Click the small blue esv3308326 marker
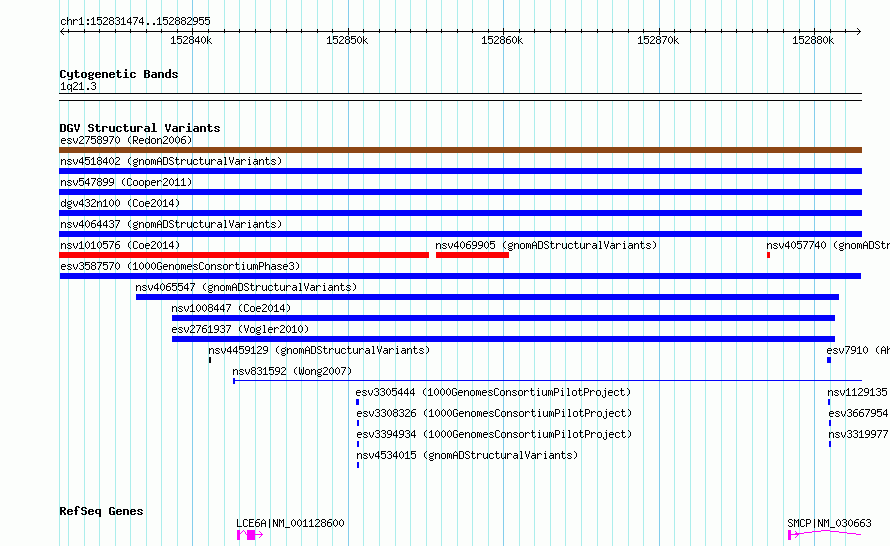 point(358,423)
